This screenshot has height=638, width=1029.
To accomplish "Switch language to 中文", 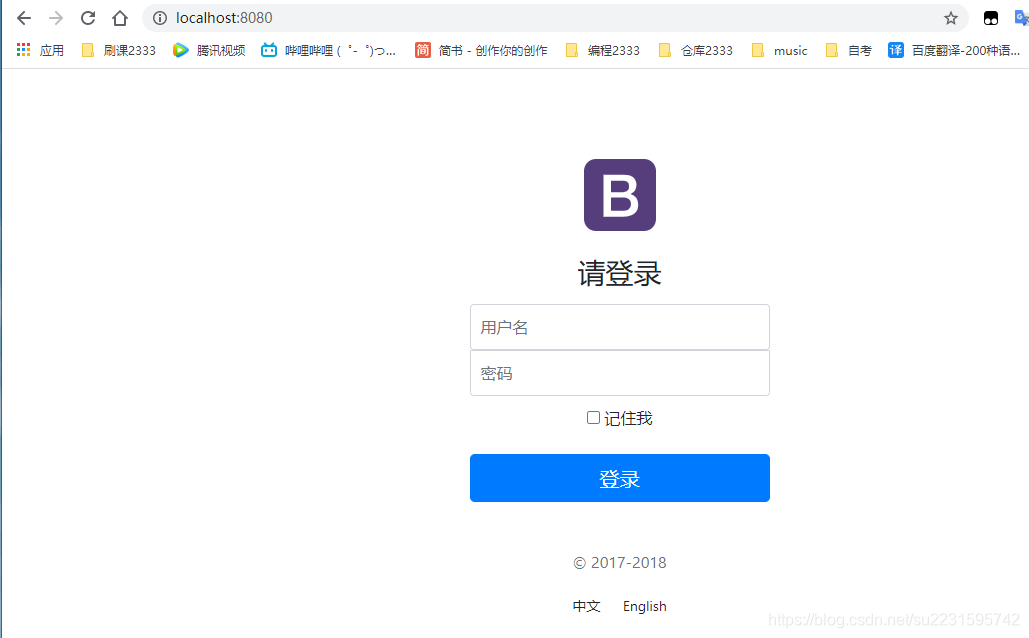I will point(587,606).
